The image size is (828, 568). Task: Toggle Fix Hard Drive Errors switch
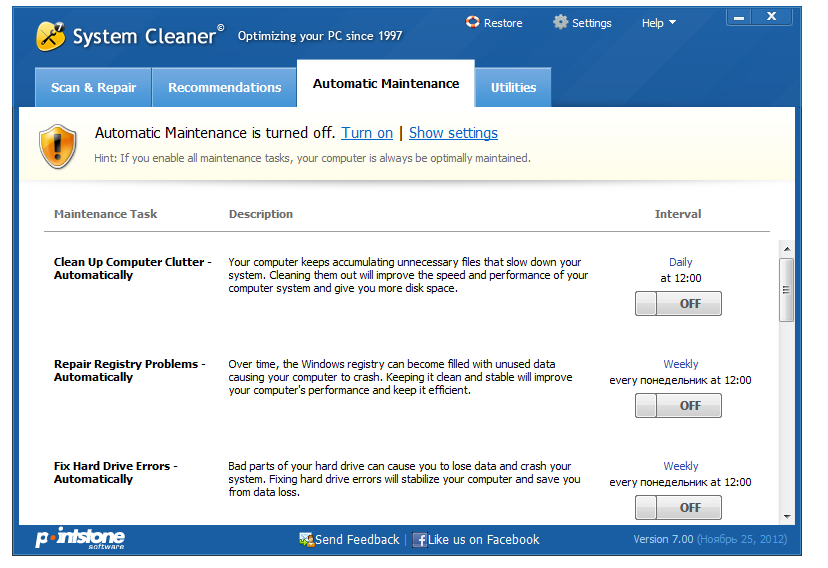(x=678, y=507)
